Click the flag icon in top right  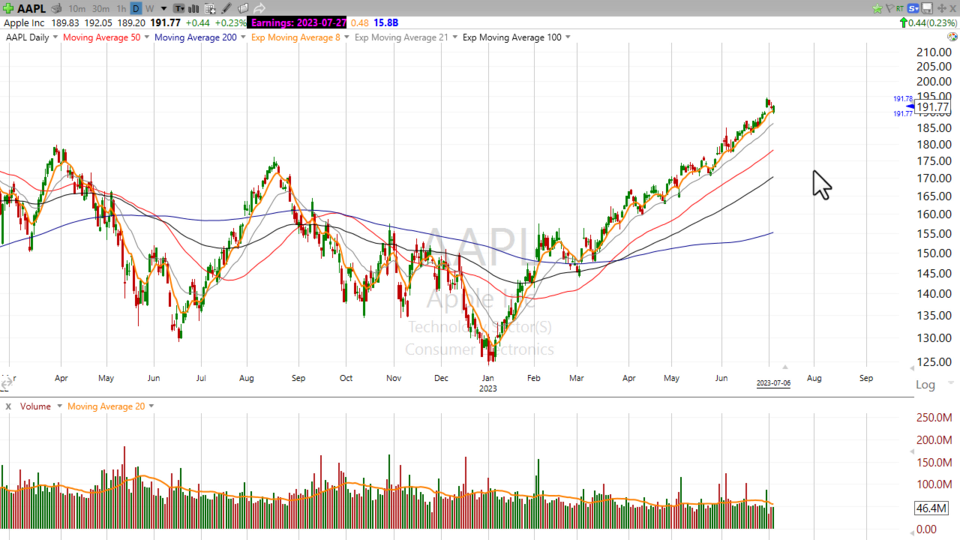(890, 8)
